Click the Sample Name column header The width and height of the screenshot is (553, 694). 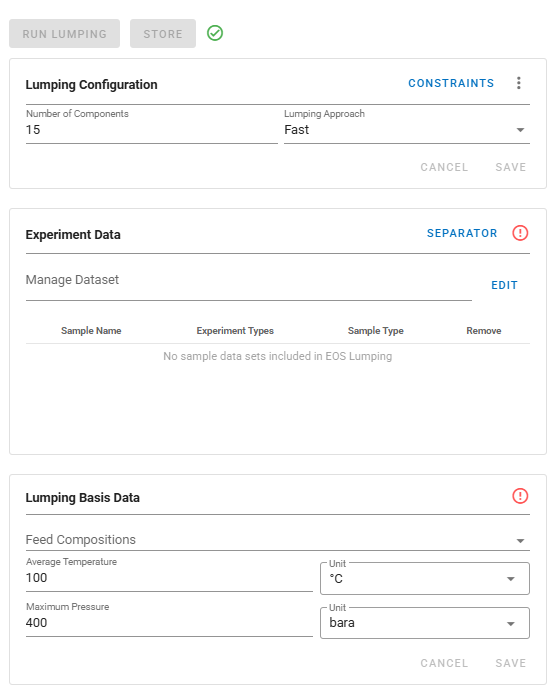pyautogui.click(x=91, y=331)
